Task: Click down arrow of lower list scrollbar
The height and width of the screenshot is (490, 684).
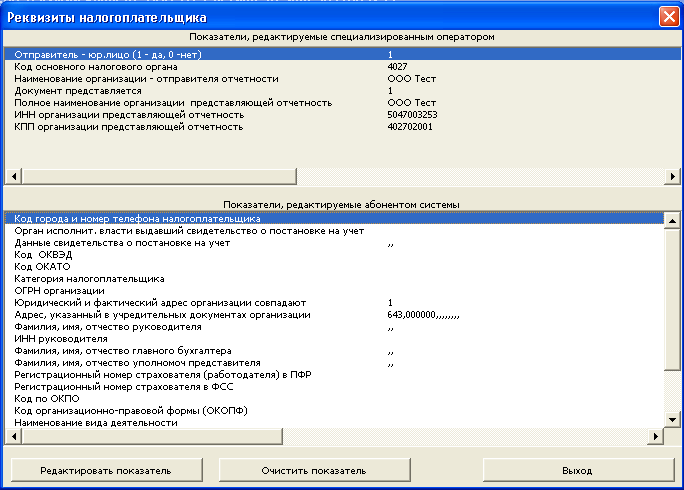Action: 672,420
